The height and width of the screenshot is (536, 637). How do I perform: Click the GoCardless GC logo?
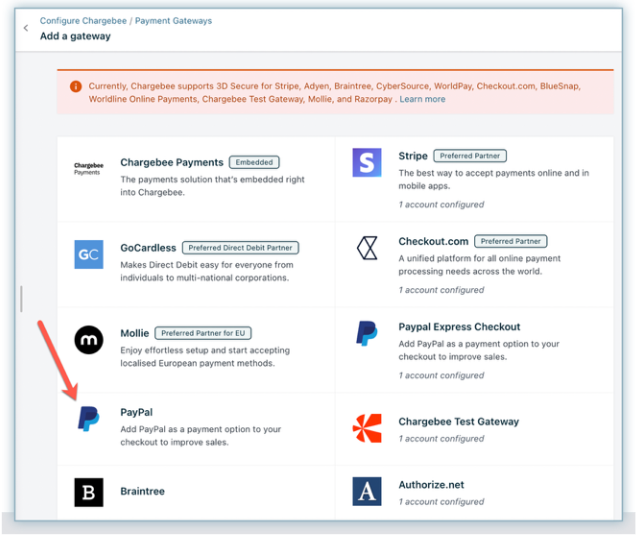click(x=88, y=254)
